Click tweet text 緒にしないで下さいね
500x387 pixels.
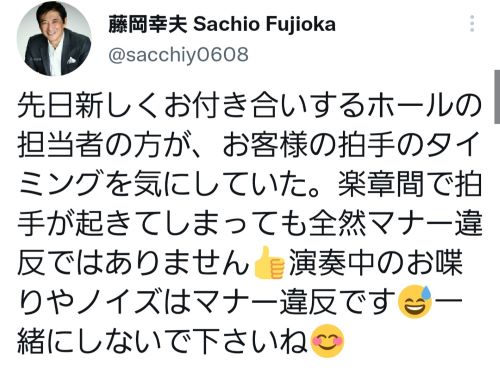point(163,341)
